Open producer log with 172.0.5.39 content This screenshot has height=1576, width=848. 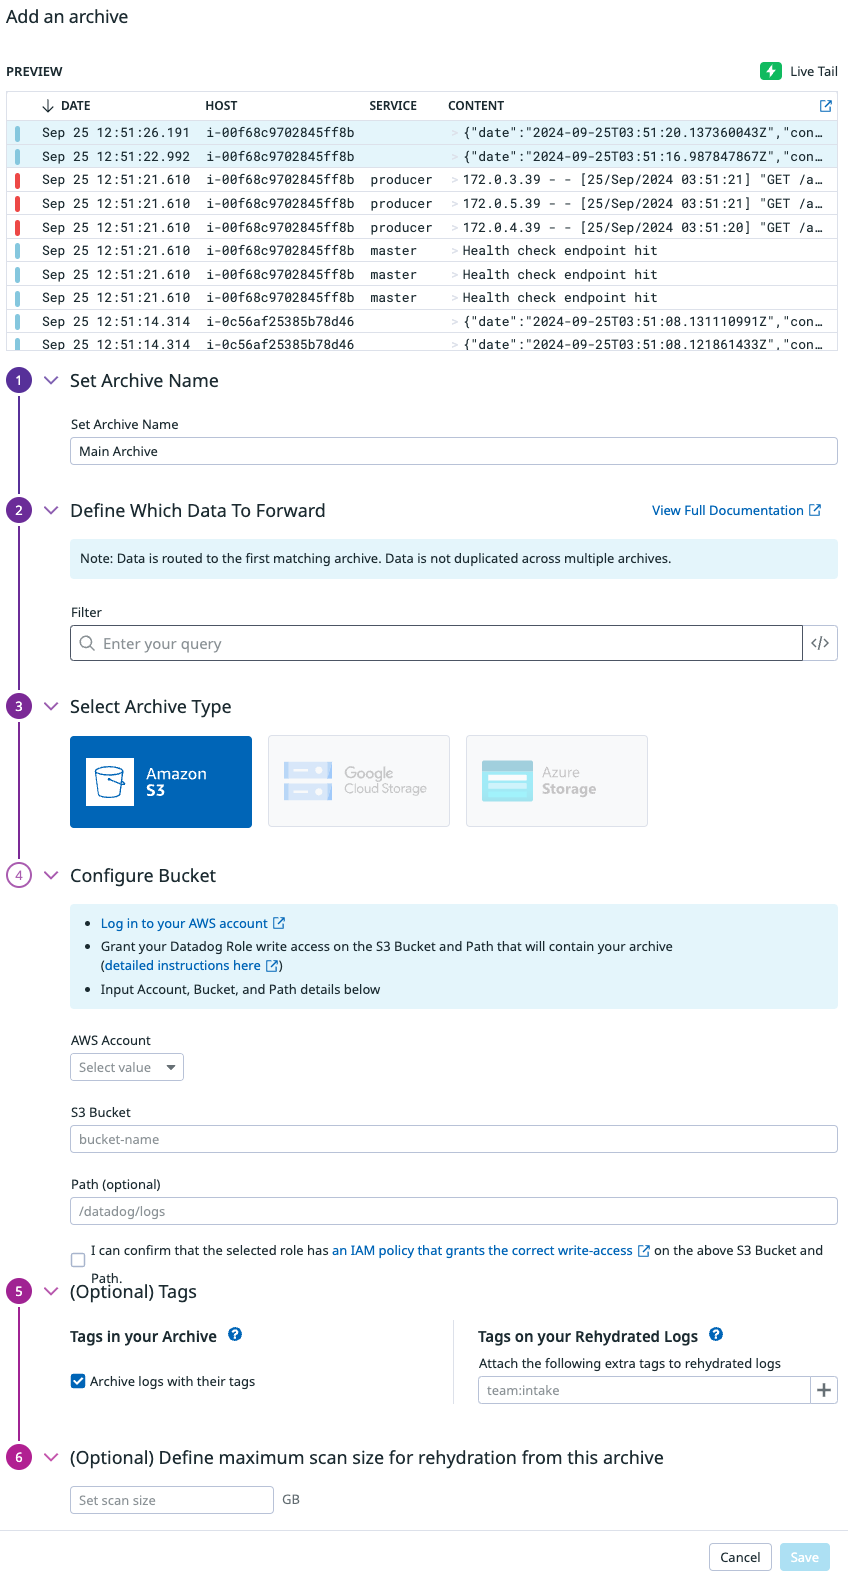pyautogui.click(x=422, y=204)
